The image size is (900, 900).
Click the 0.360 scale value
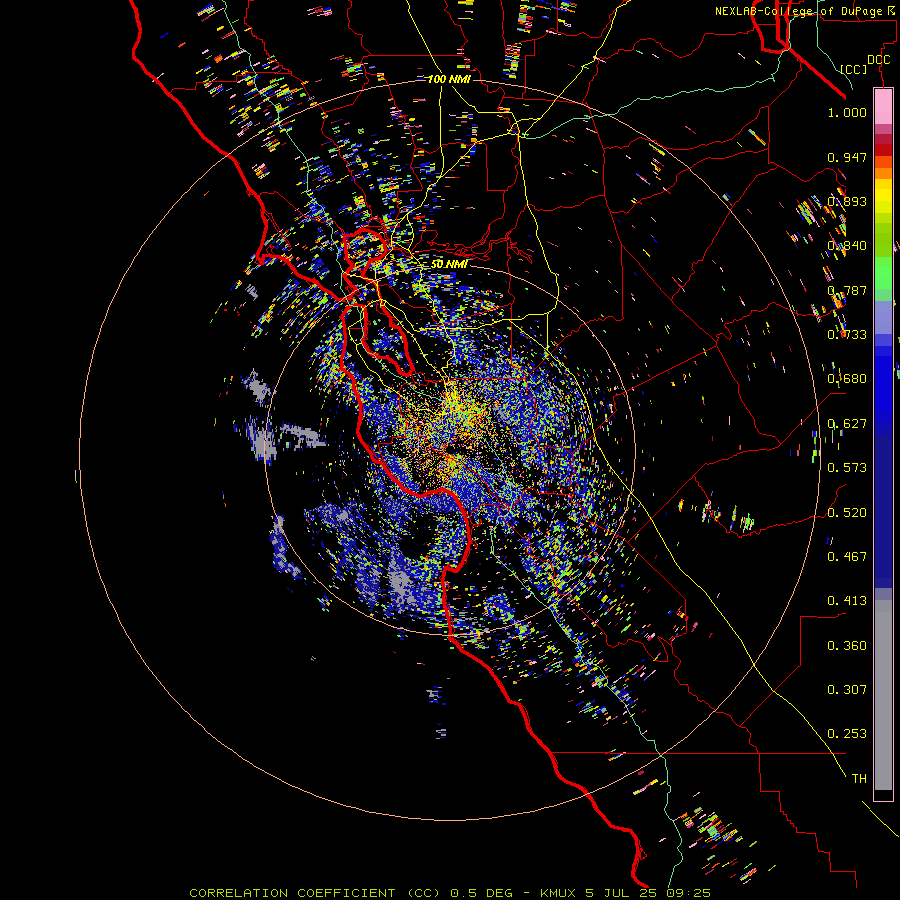pos(847,646)
